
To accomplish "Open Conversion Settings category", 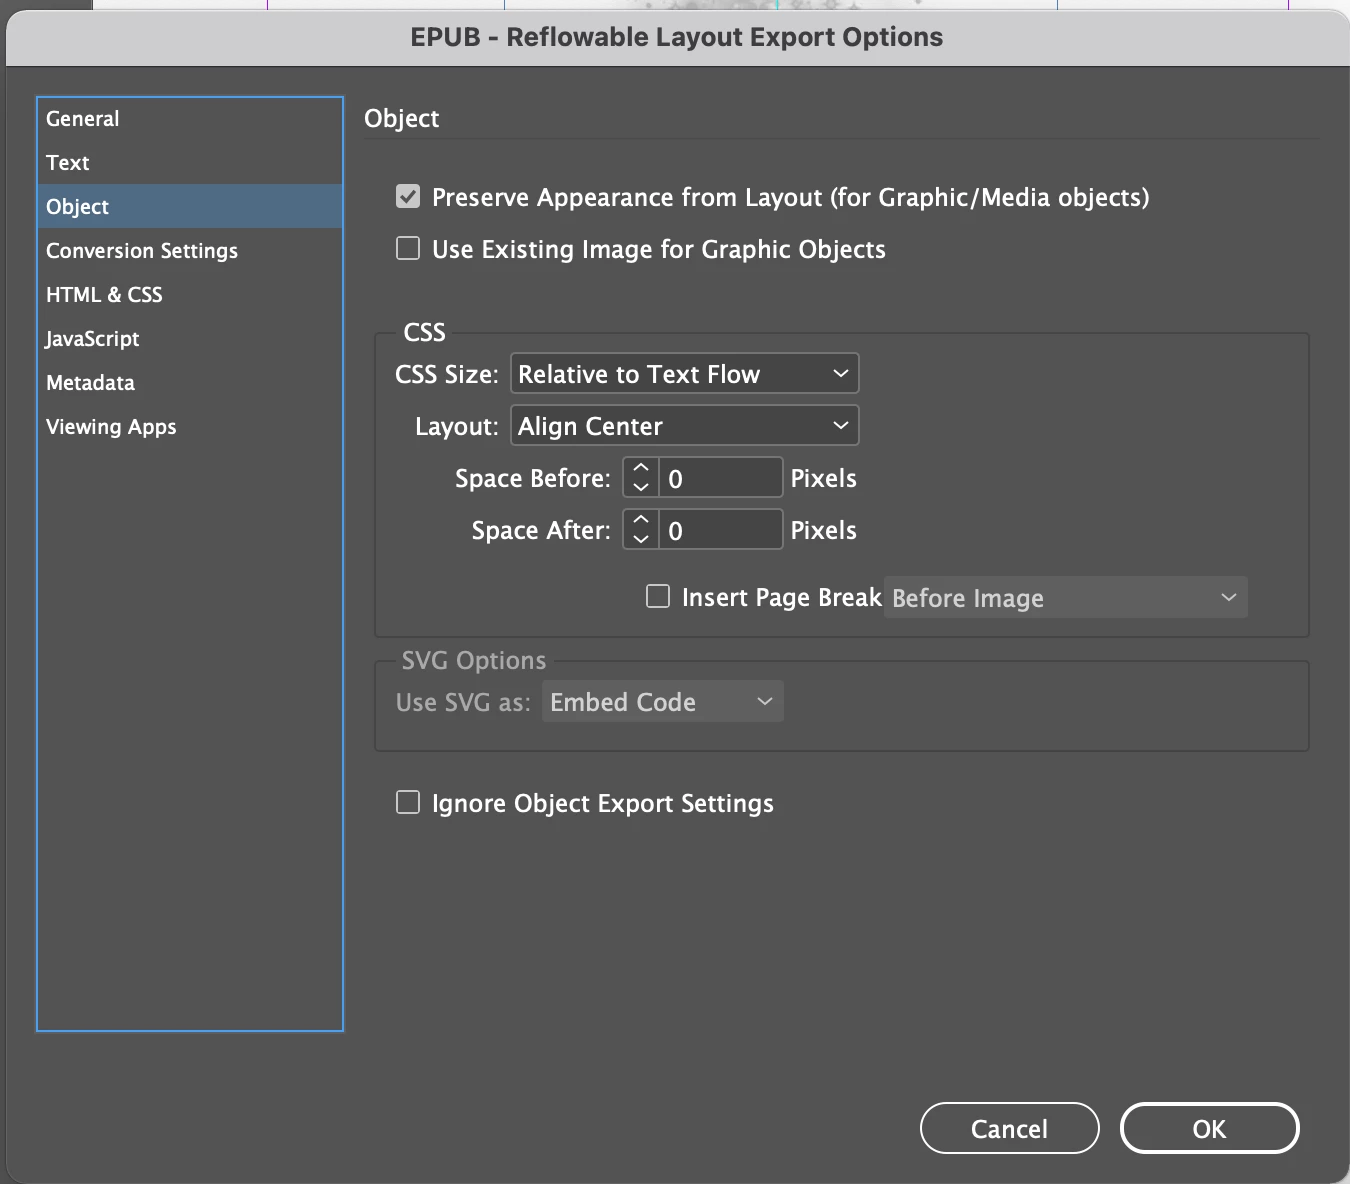I will click(190, 251).
